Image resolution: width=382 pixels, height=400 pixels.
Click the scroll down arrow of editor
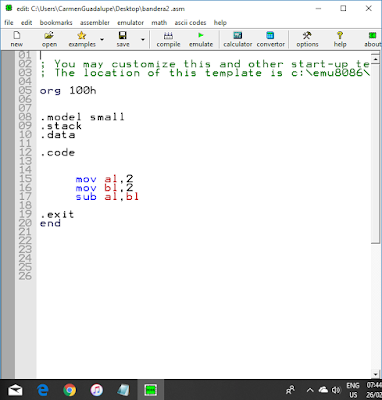coord(375,374)
